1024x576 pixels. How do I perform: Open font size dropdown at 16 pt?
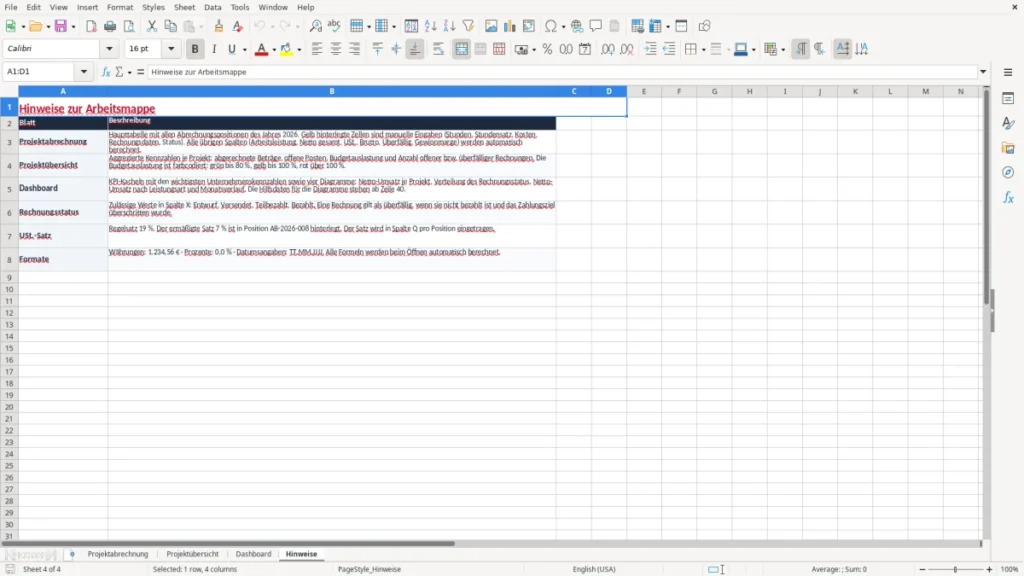pos(171,48)
